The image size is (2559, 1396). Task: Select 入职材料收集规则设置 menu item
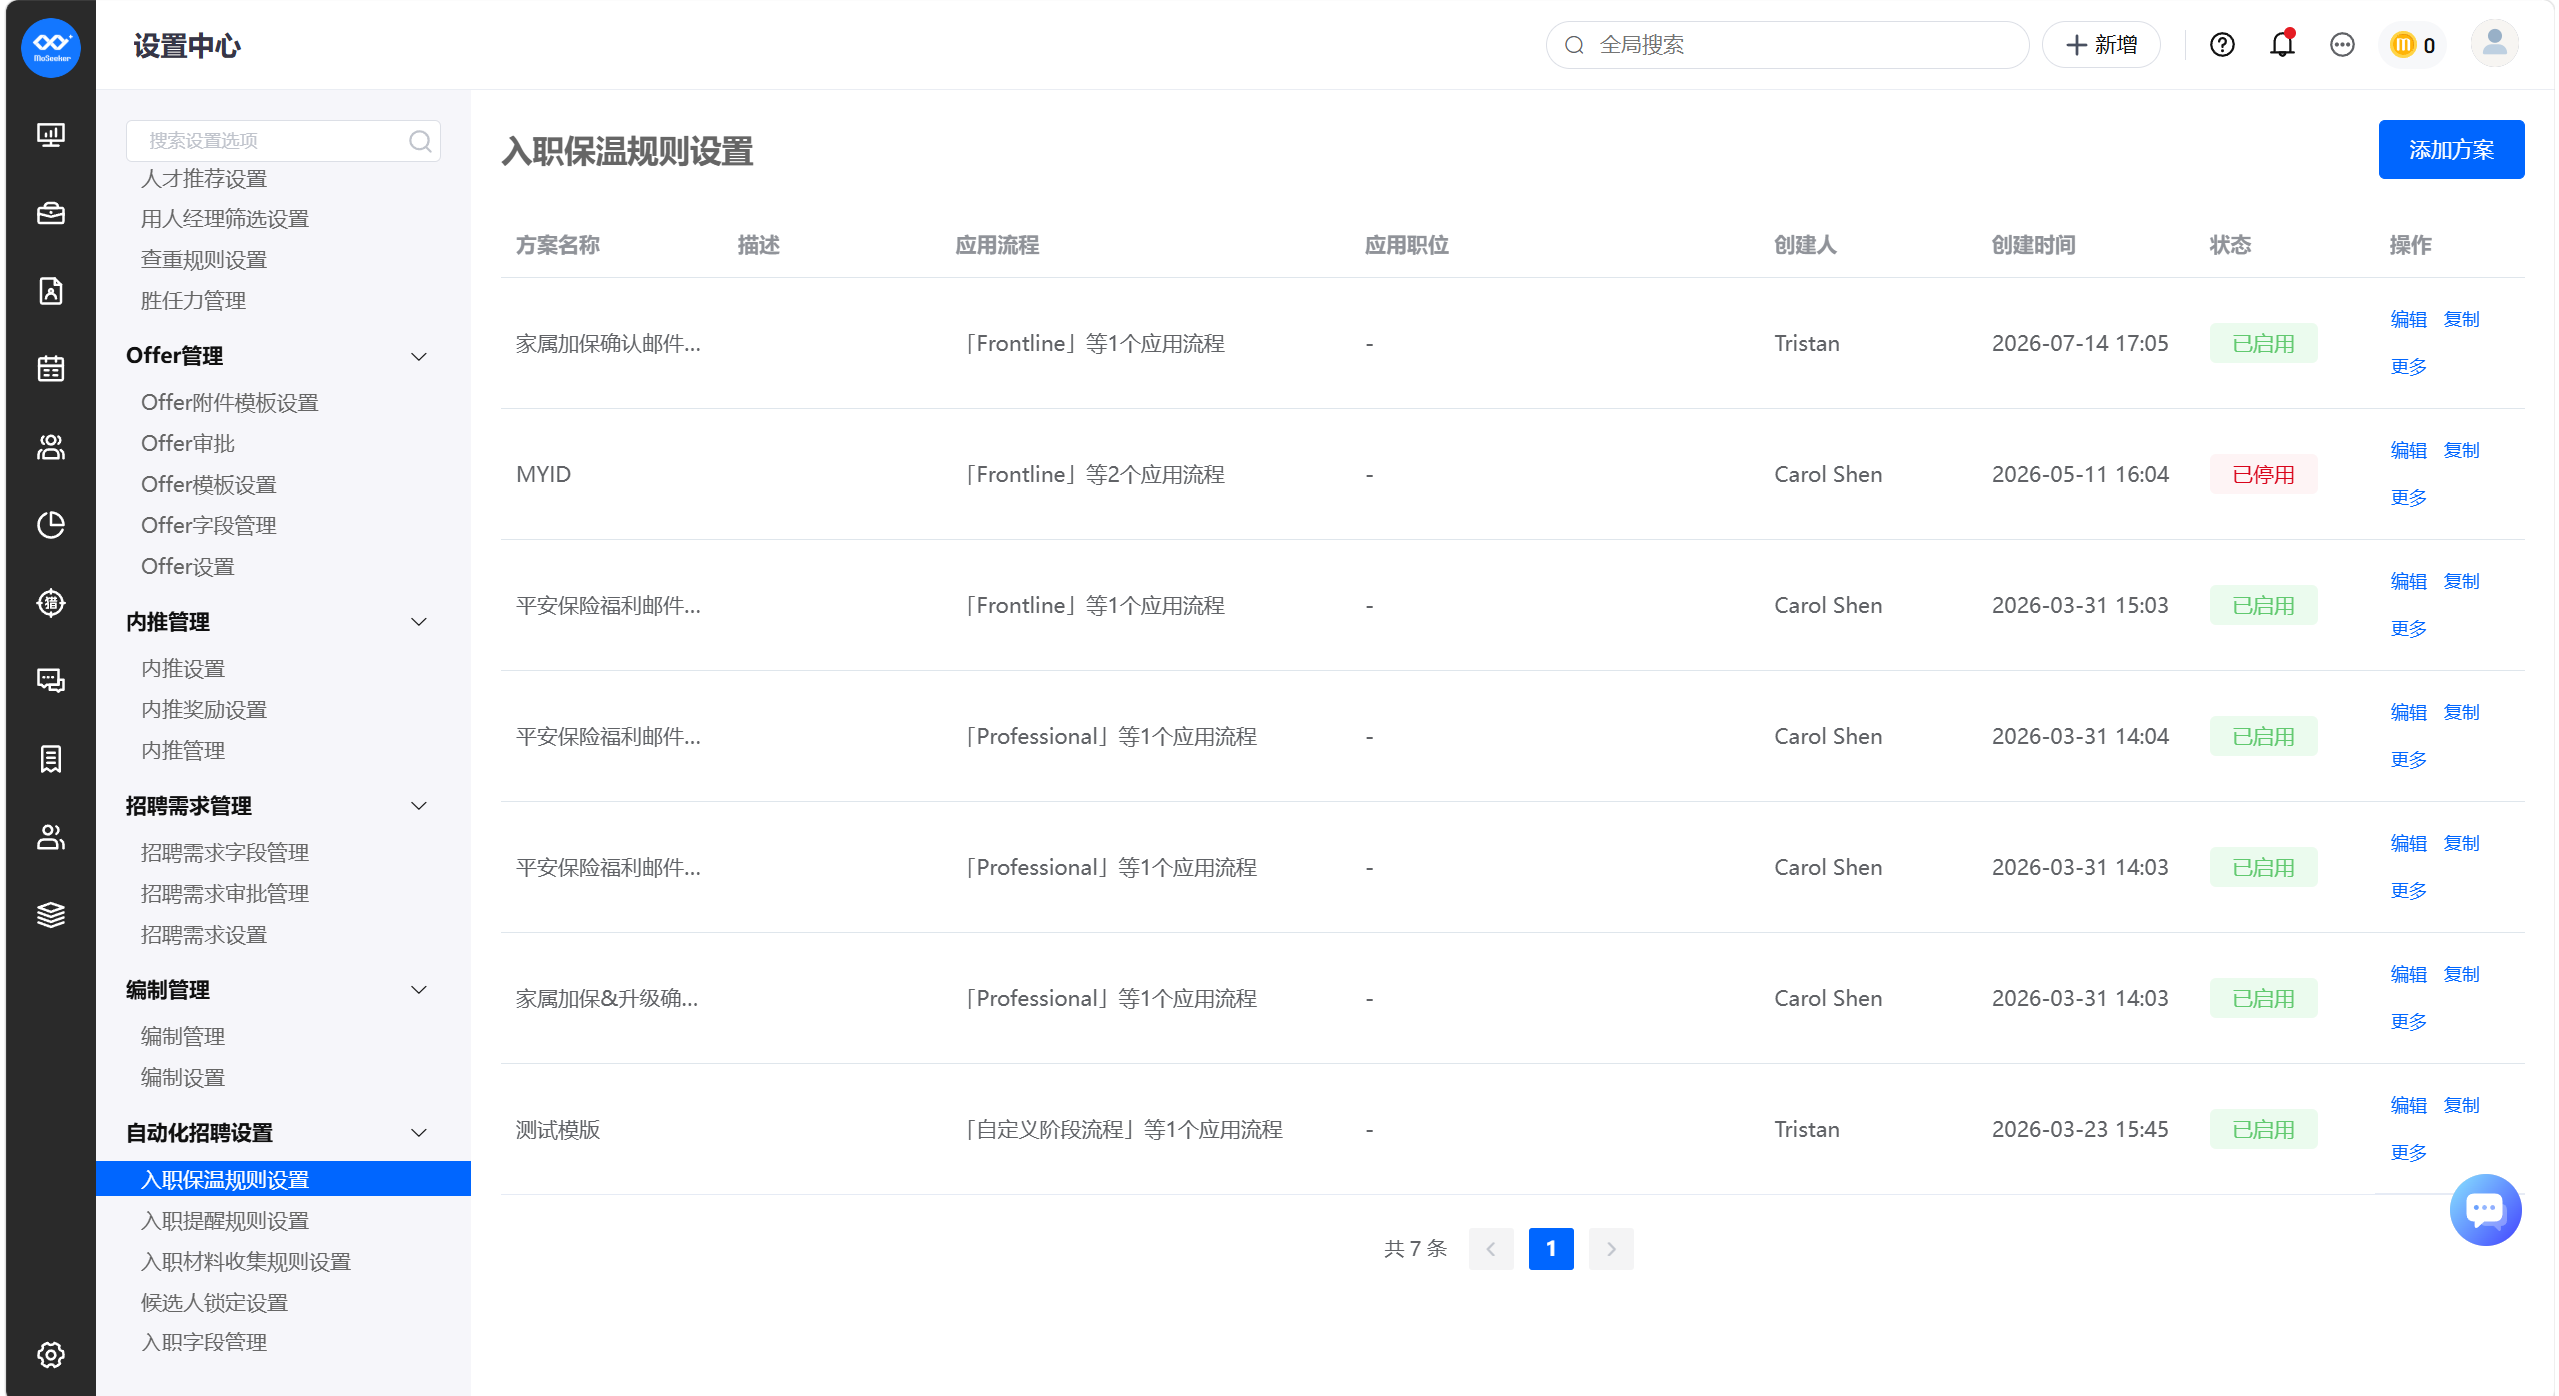(246, 1262)
